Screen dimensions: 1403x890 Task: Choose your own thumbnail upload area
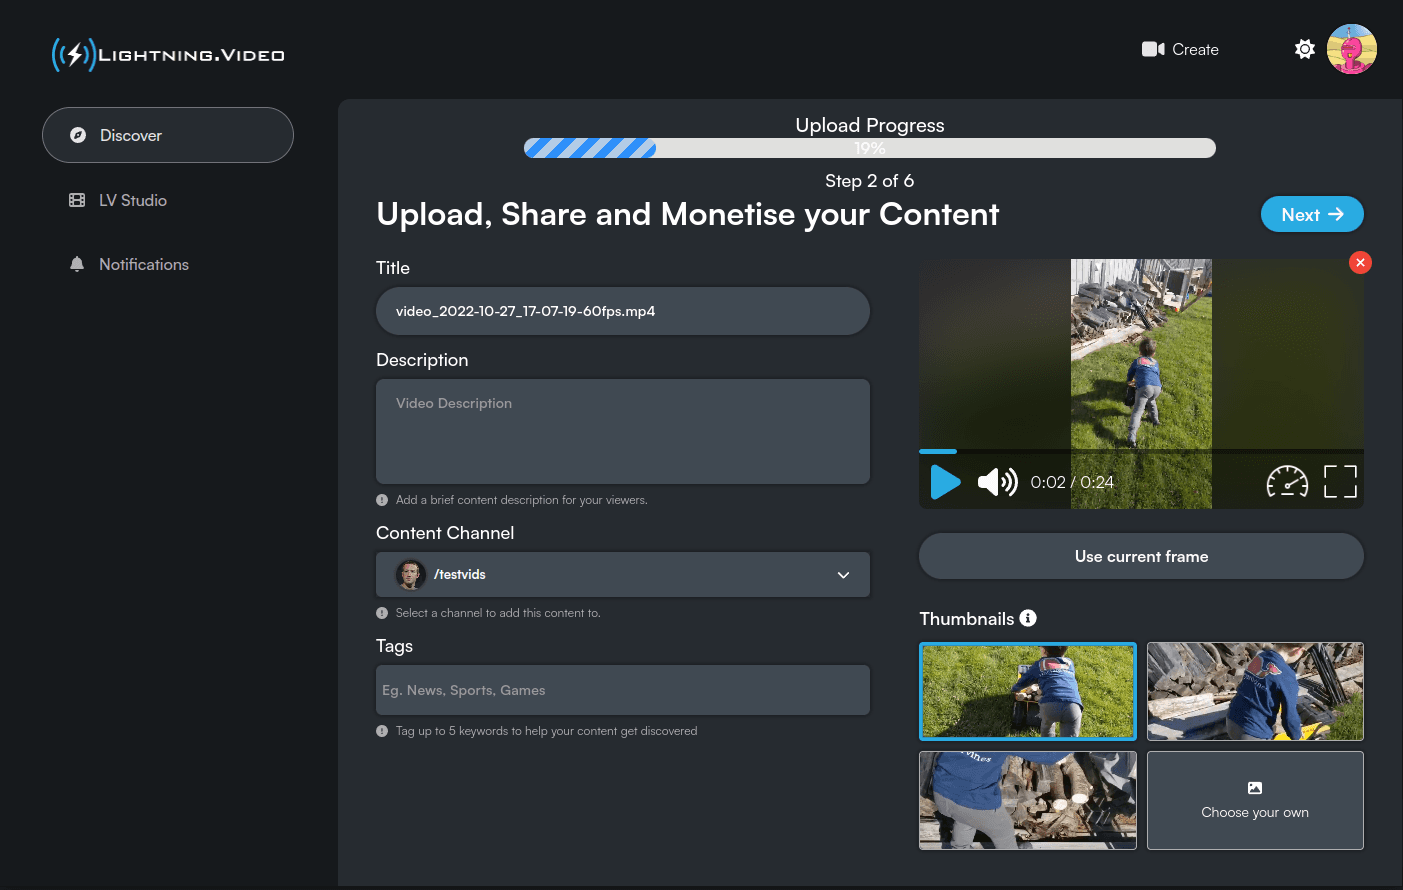1255,800
